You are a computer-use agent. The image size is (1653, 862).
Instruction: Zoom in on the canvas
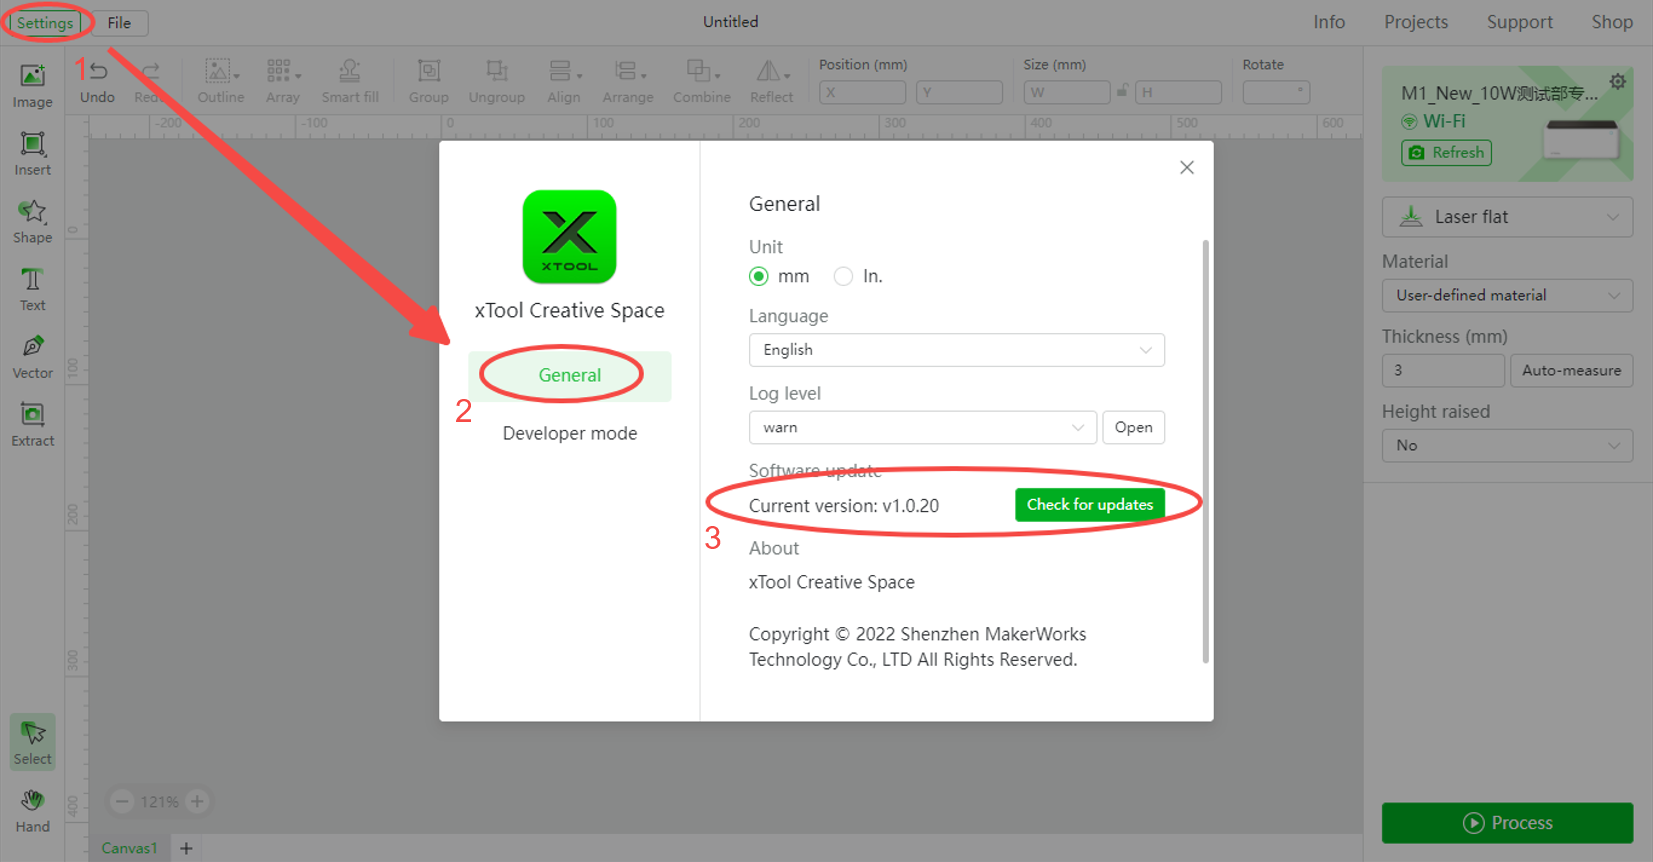pyautogui.click(x=197, y=801)
